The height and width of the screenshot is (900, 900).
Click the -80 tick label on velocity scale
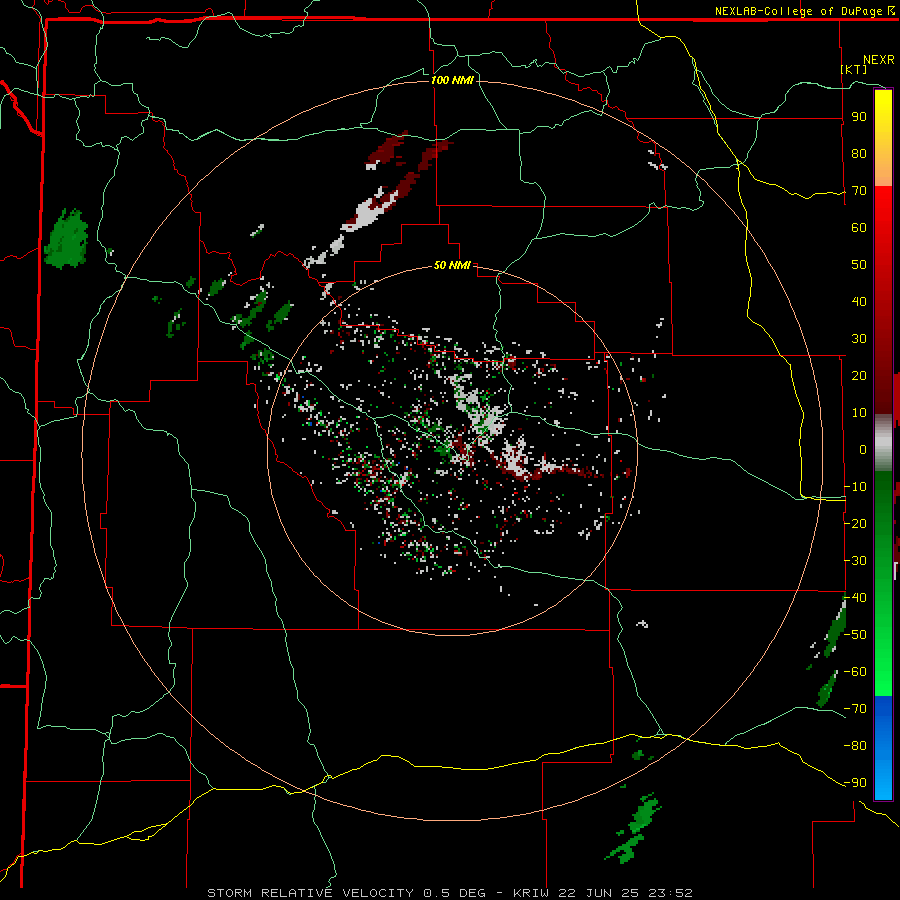[855, 746]
